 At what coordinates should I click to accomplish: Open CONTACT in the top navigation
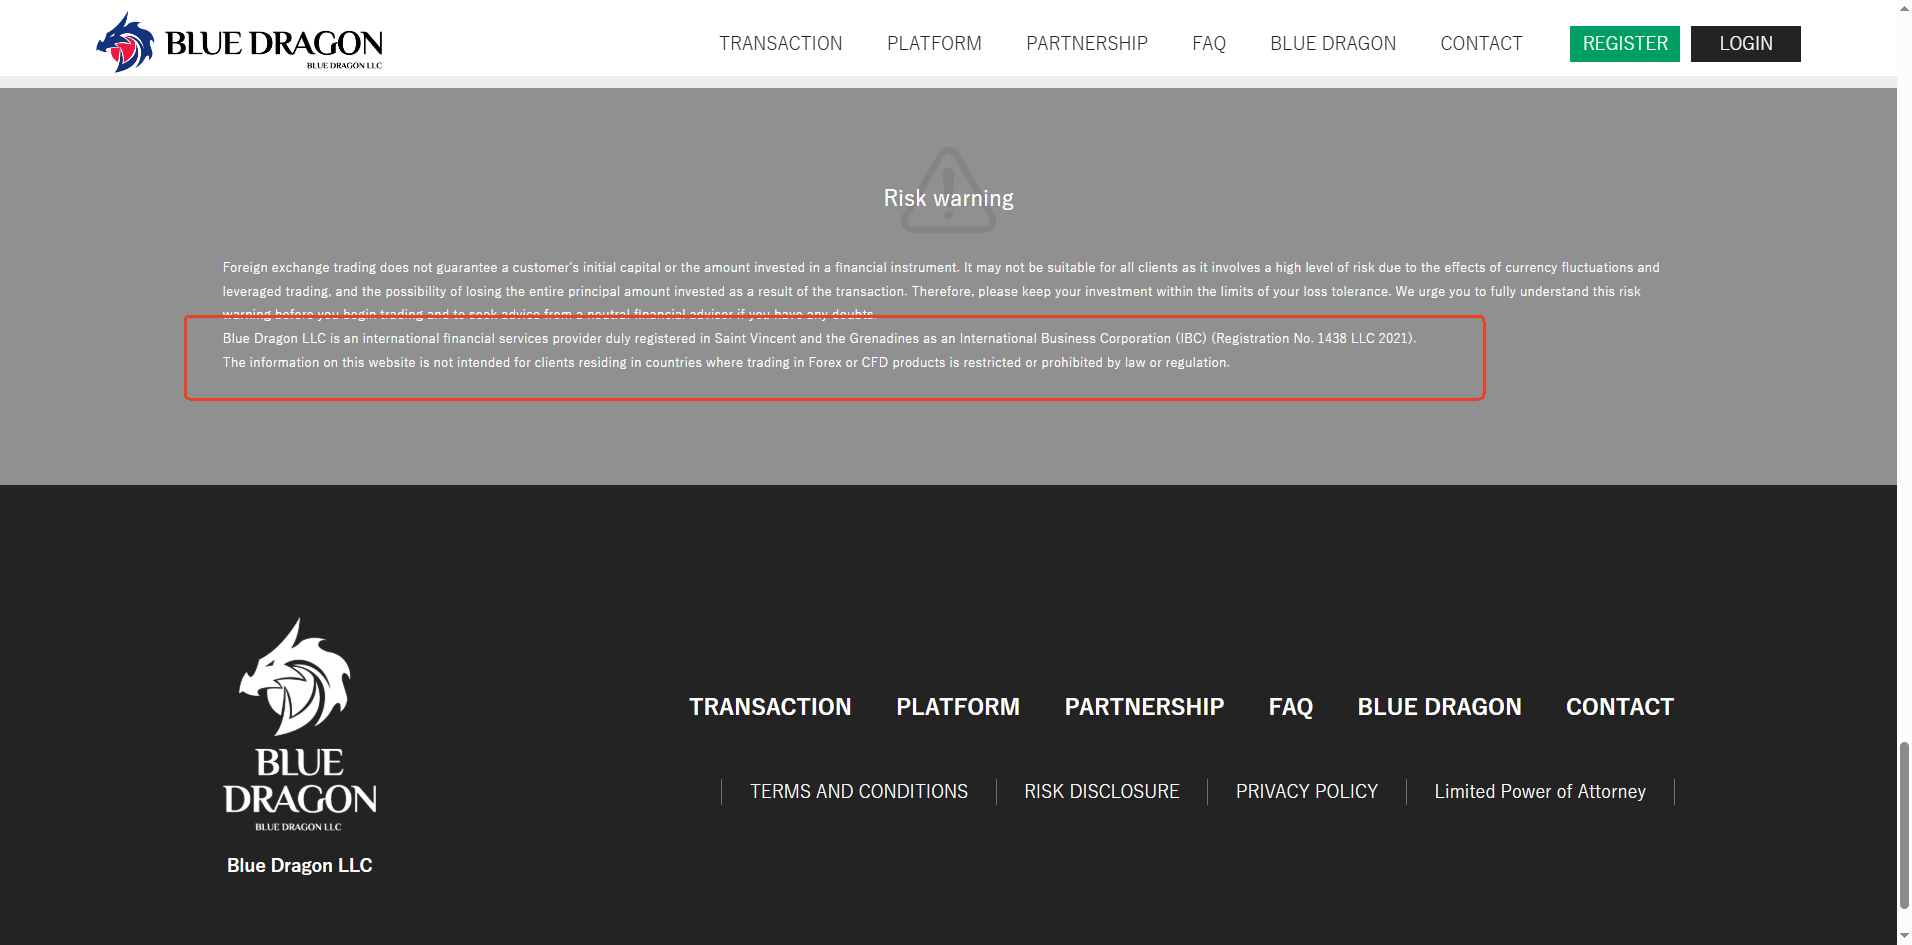[1481, 44]
